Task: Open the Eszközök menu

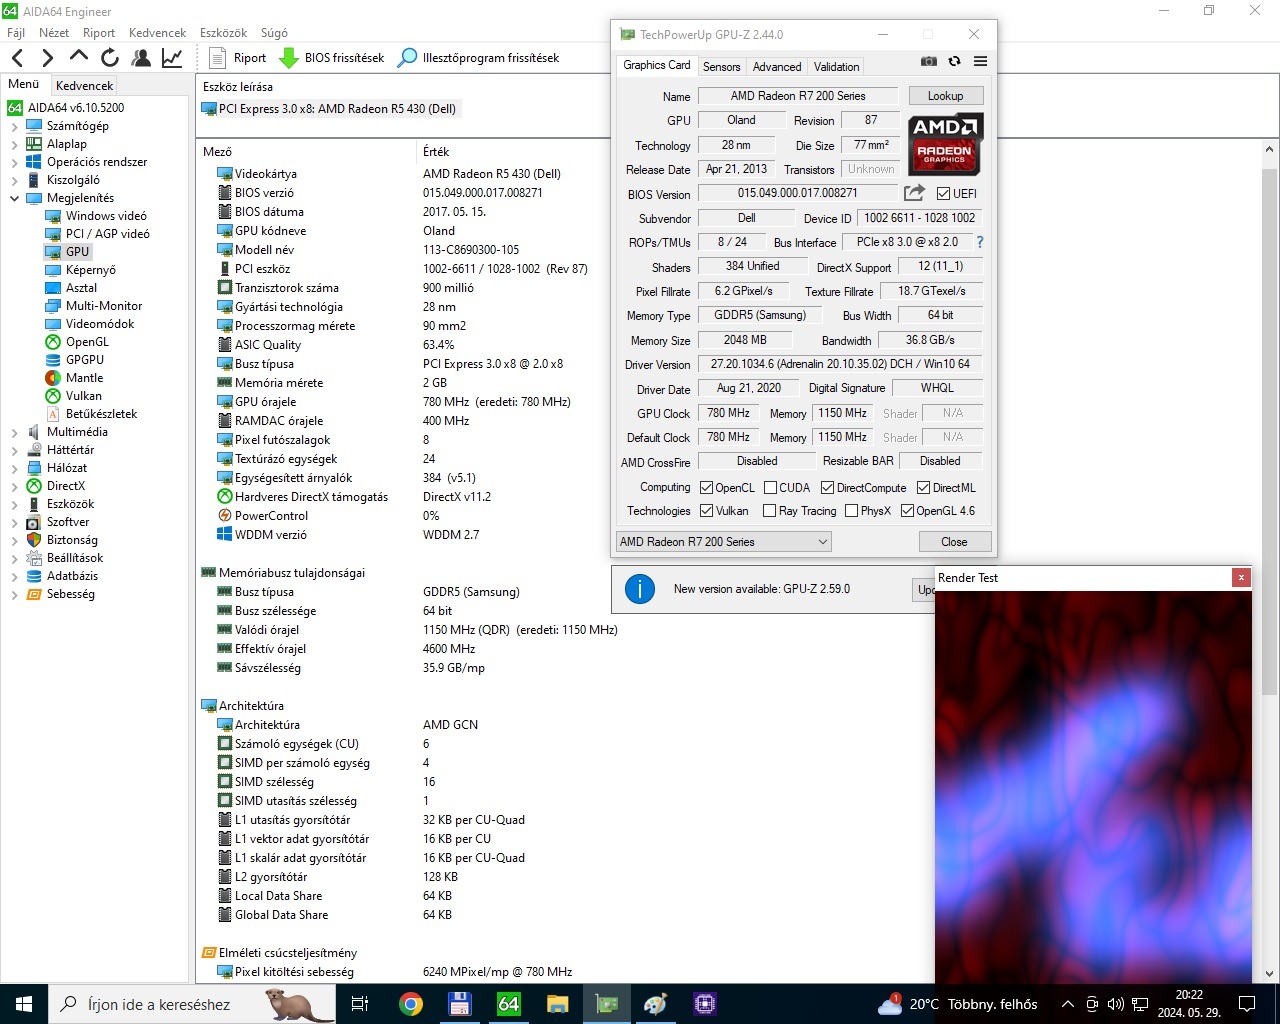Action: click(223, 33)
